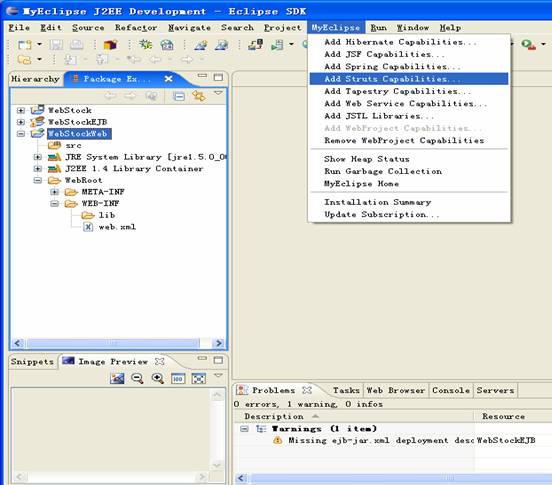Open the Window menu
This screenshot has width=552, height=485.
point(413,27)
